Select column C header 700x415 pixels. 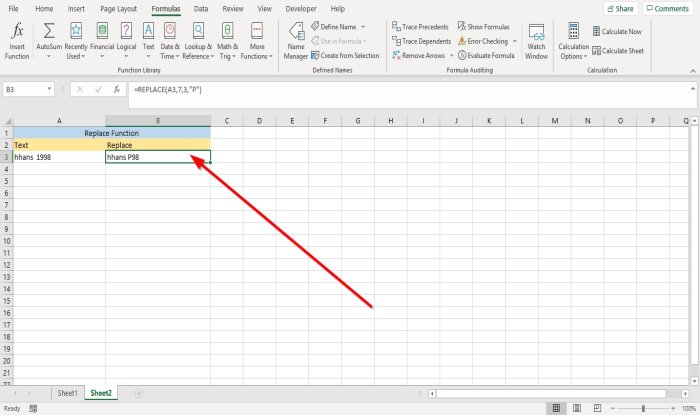[227, 121]
